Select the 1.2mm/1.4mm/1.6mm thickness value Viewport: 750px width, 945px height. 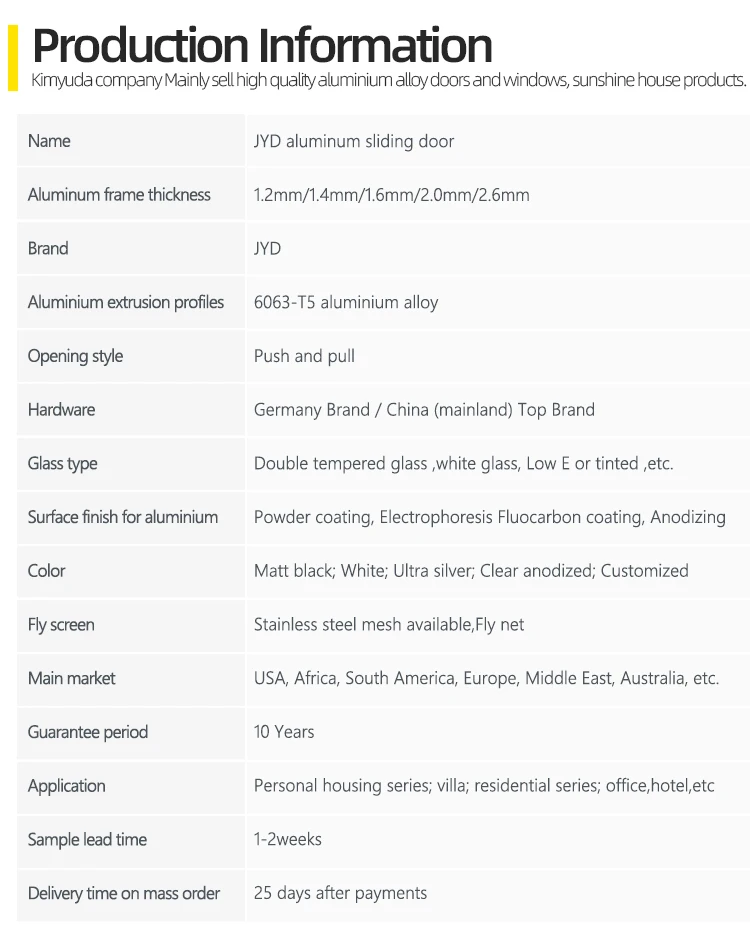[x=392, y=195]
